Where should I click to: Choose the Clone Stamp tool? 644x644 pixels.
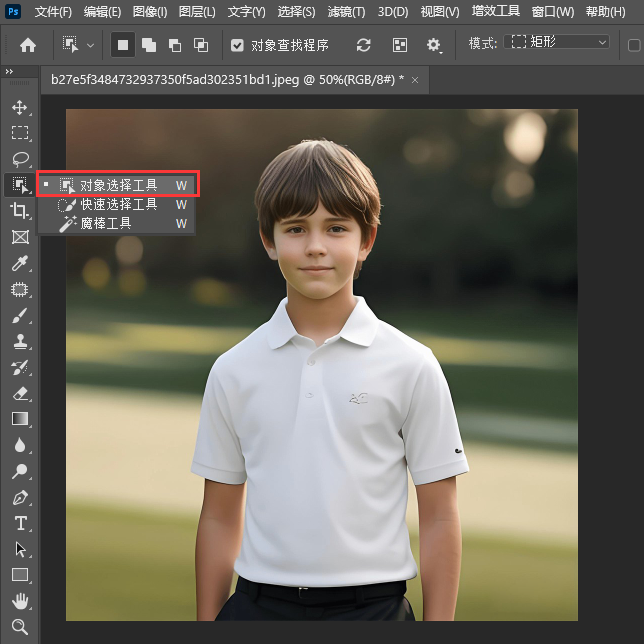20,341
